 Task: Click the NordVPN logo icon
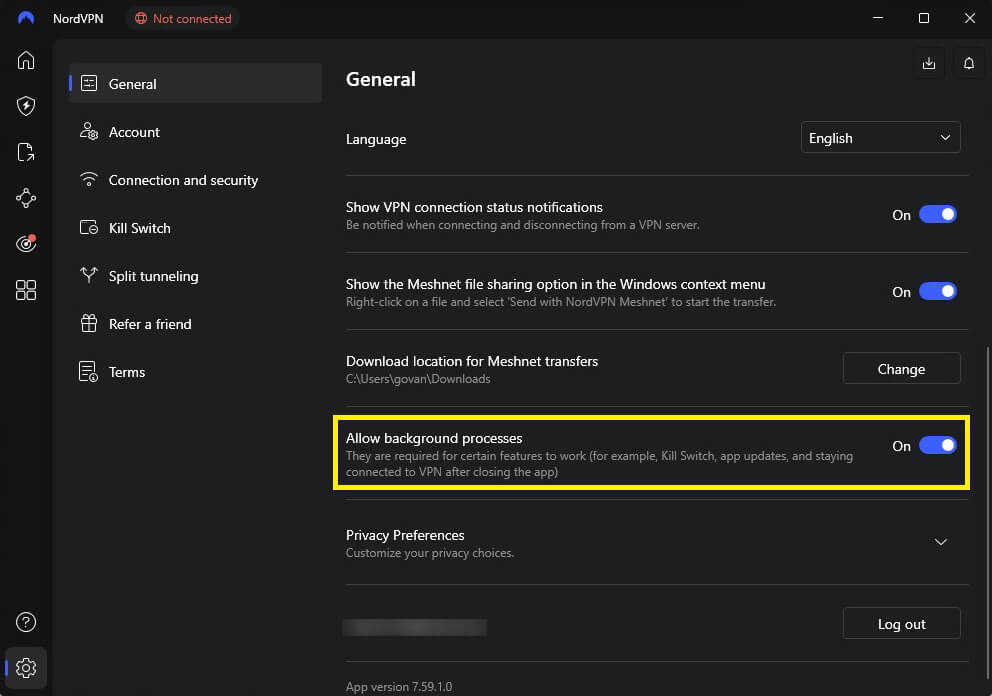26,18
